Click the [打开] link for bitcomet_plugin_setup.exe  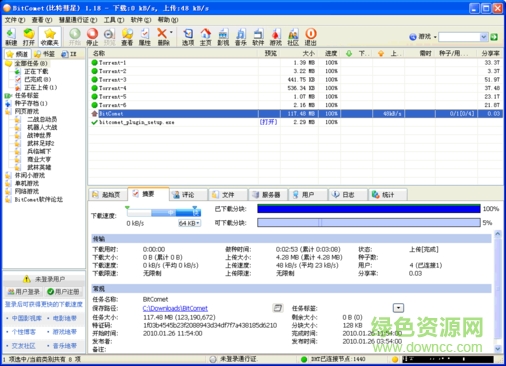pos(269,122)
